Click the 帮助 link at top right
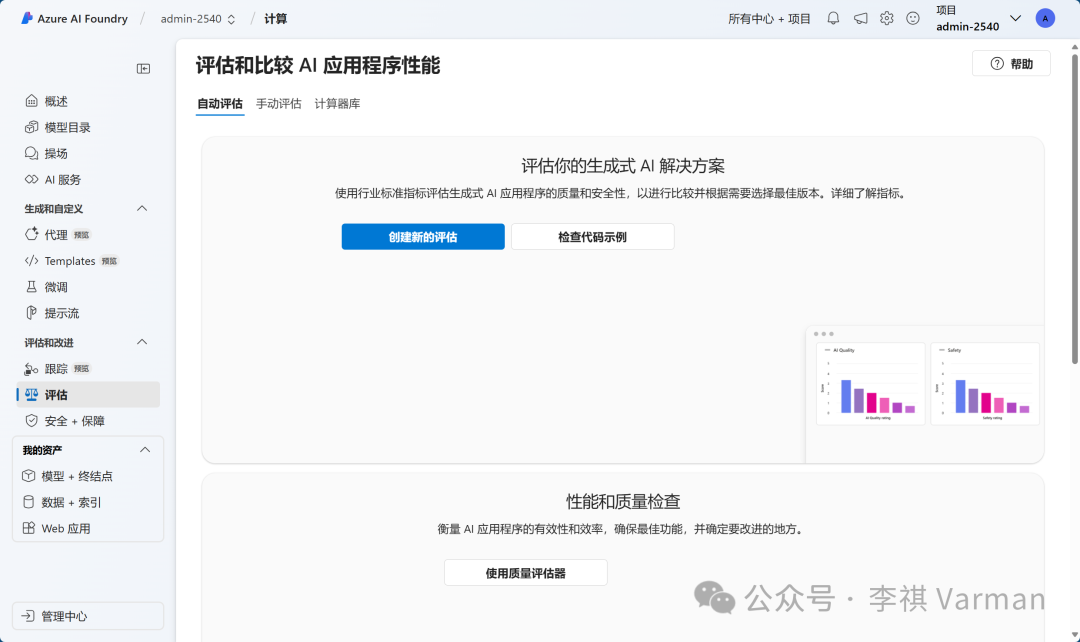 pyautogui.click(x=1011, y=62)
